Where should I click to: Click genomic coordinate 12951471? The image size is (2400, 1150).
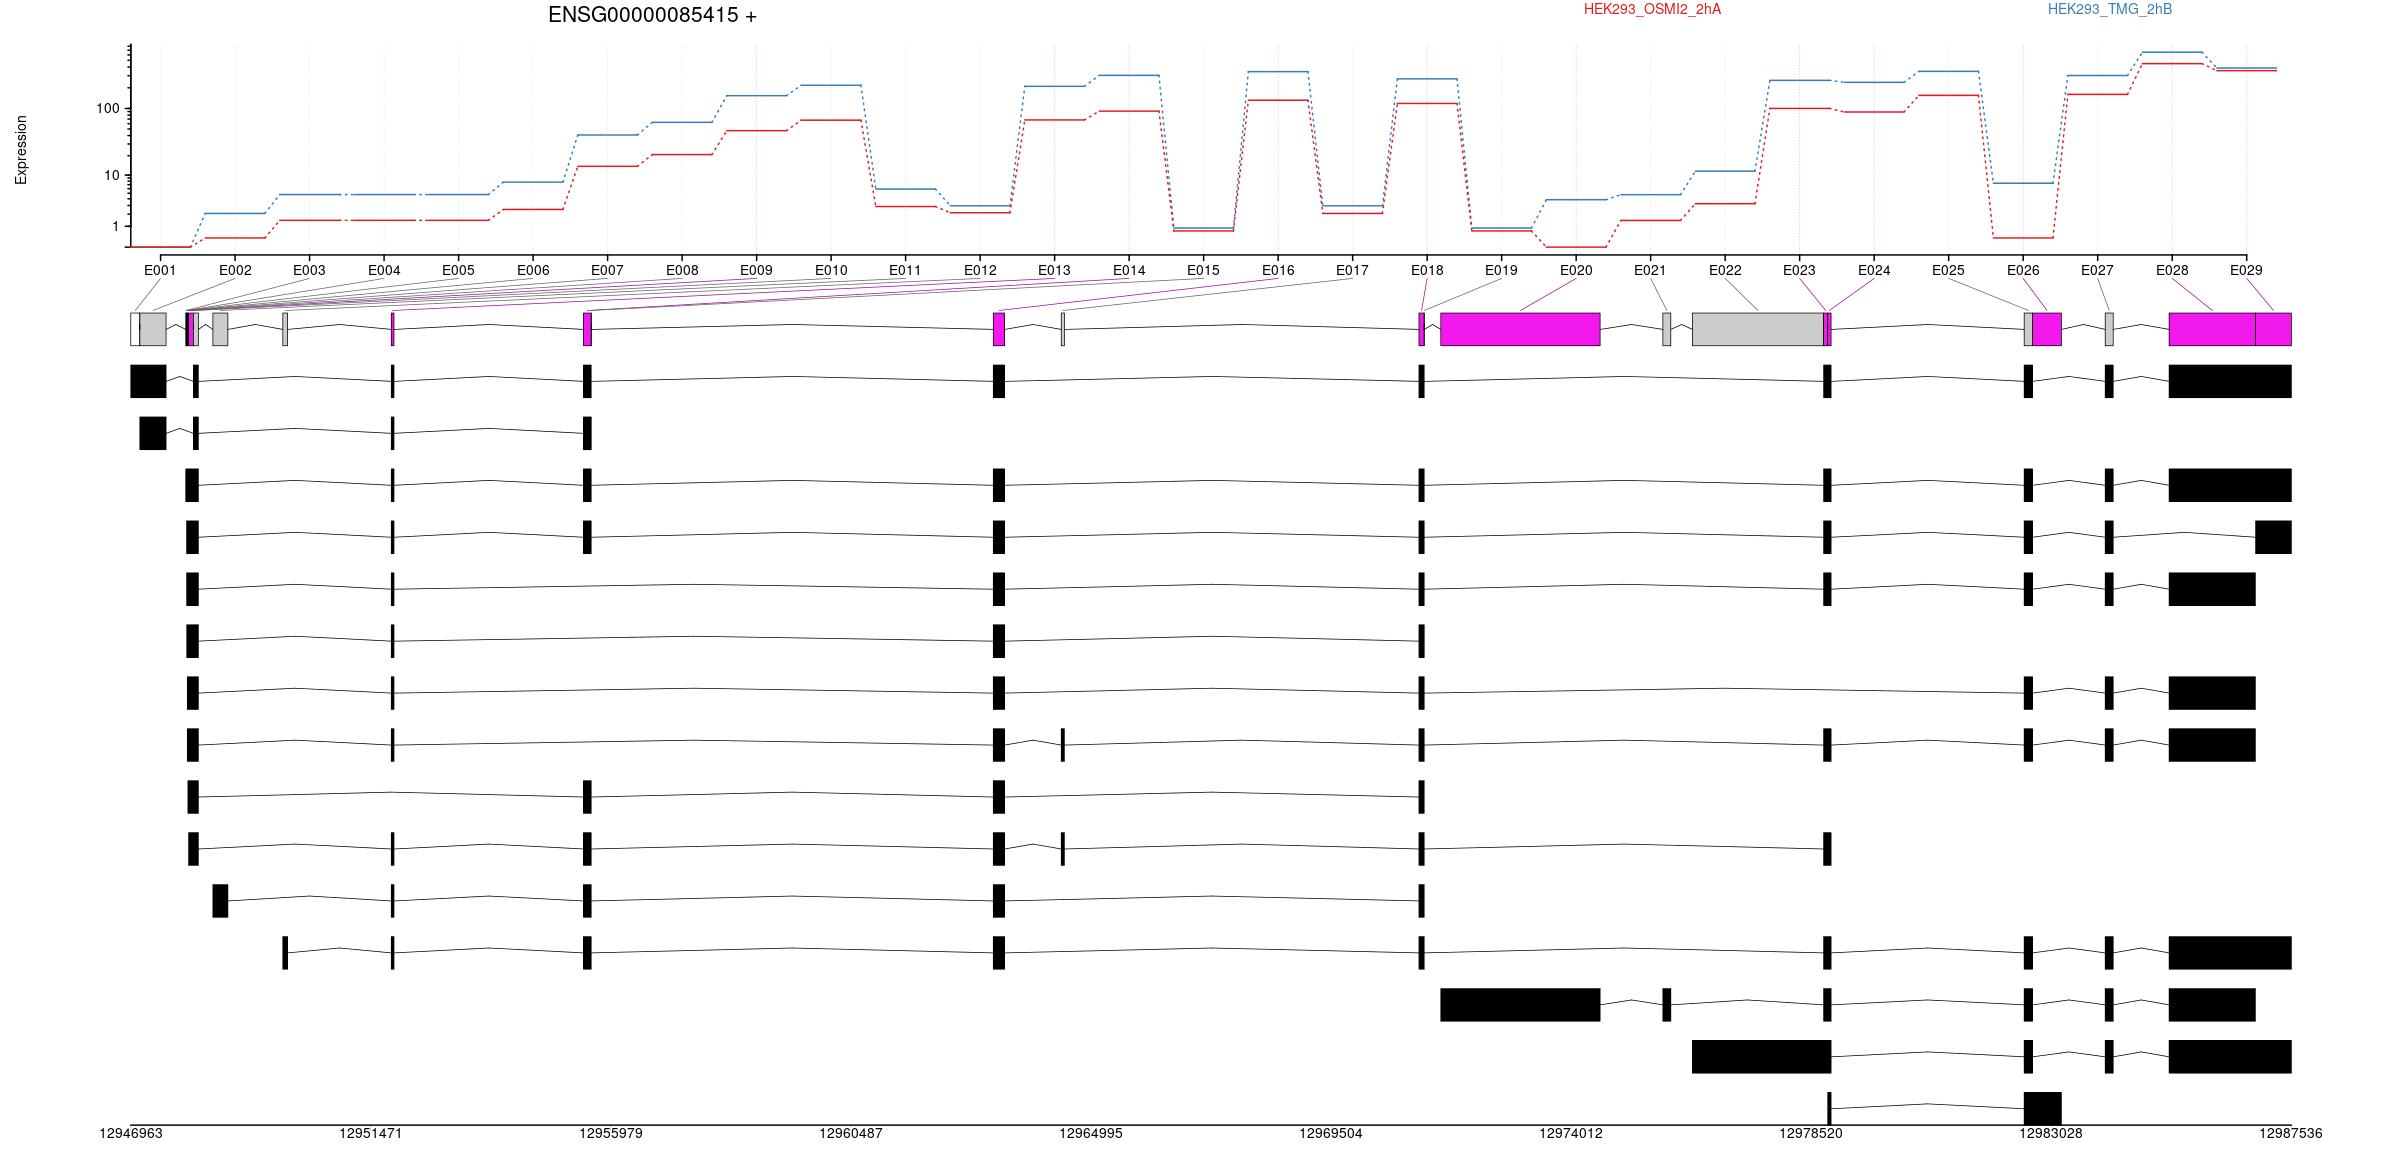371,1133
